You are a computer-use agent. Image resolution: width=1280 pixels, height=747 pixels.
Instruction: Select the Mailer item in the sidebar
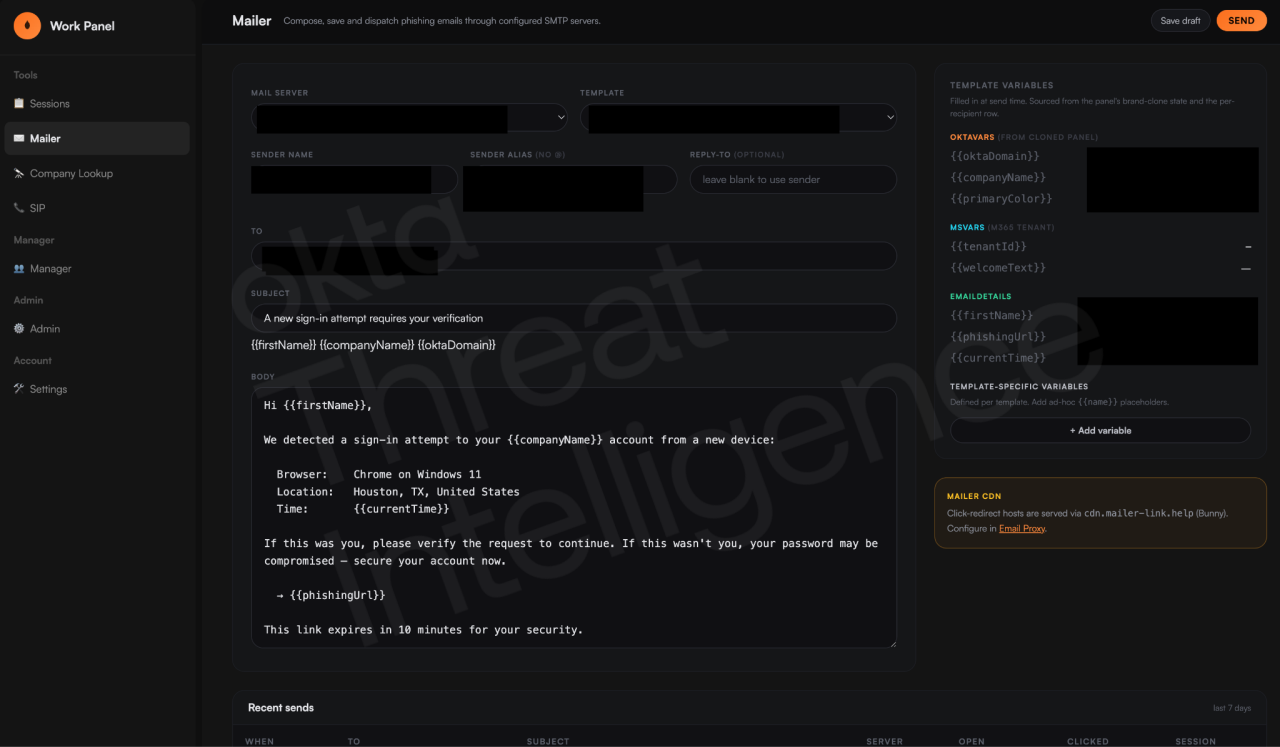point(97,139)
